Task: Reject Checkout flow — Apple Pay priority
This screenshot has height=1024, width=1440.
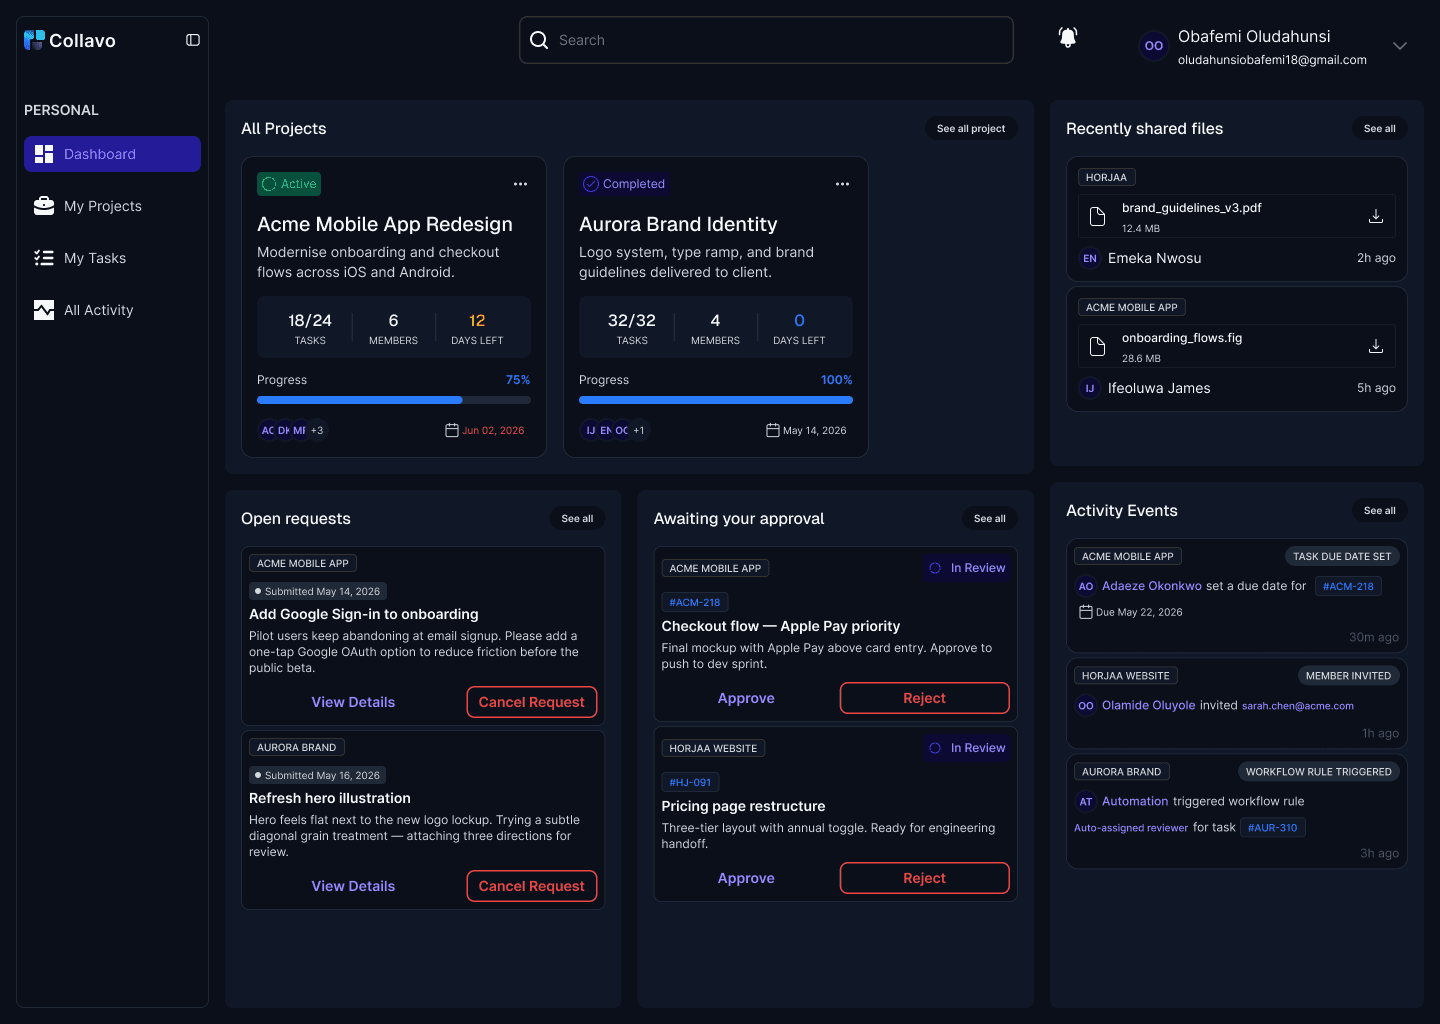Action: tap(924, 698)
